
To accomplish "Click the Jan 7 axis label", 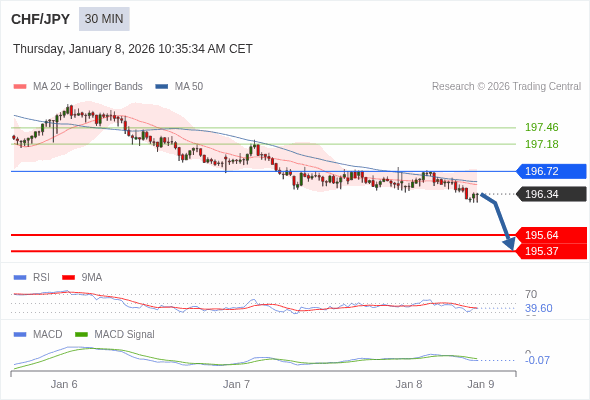I will tap(236, 384).
